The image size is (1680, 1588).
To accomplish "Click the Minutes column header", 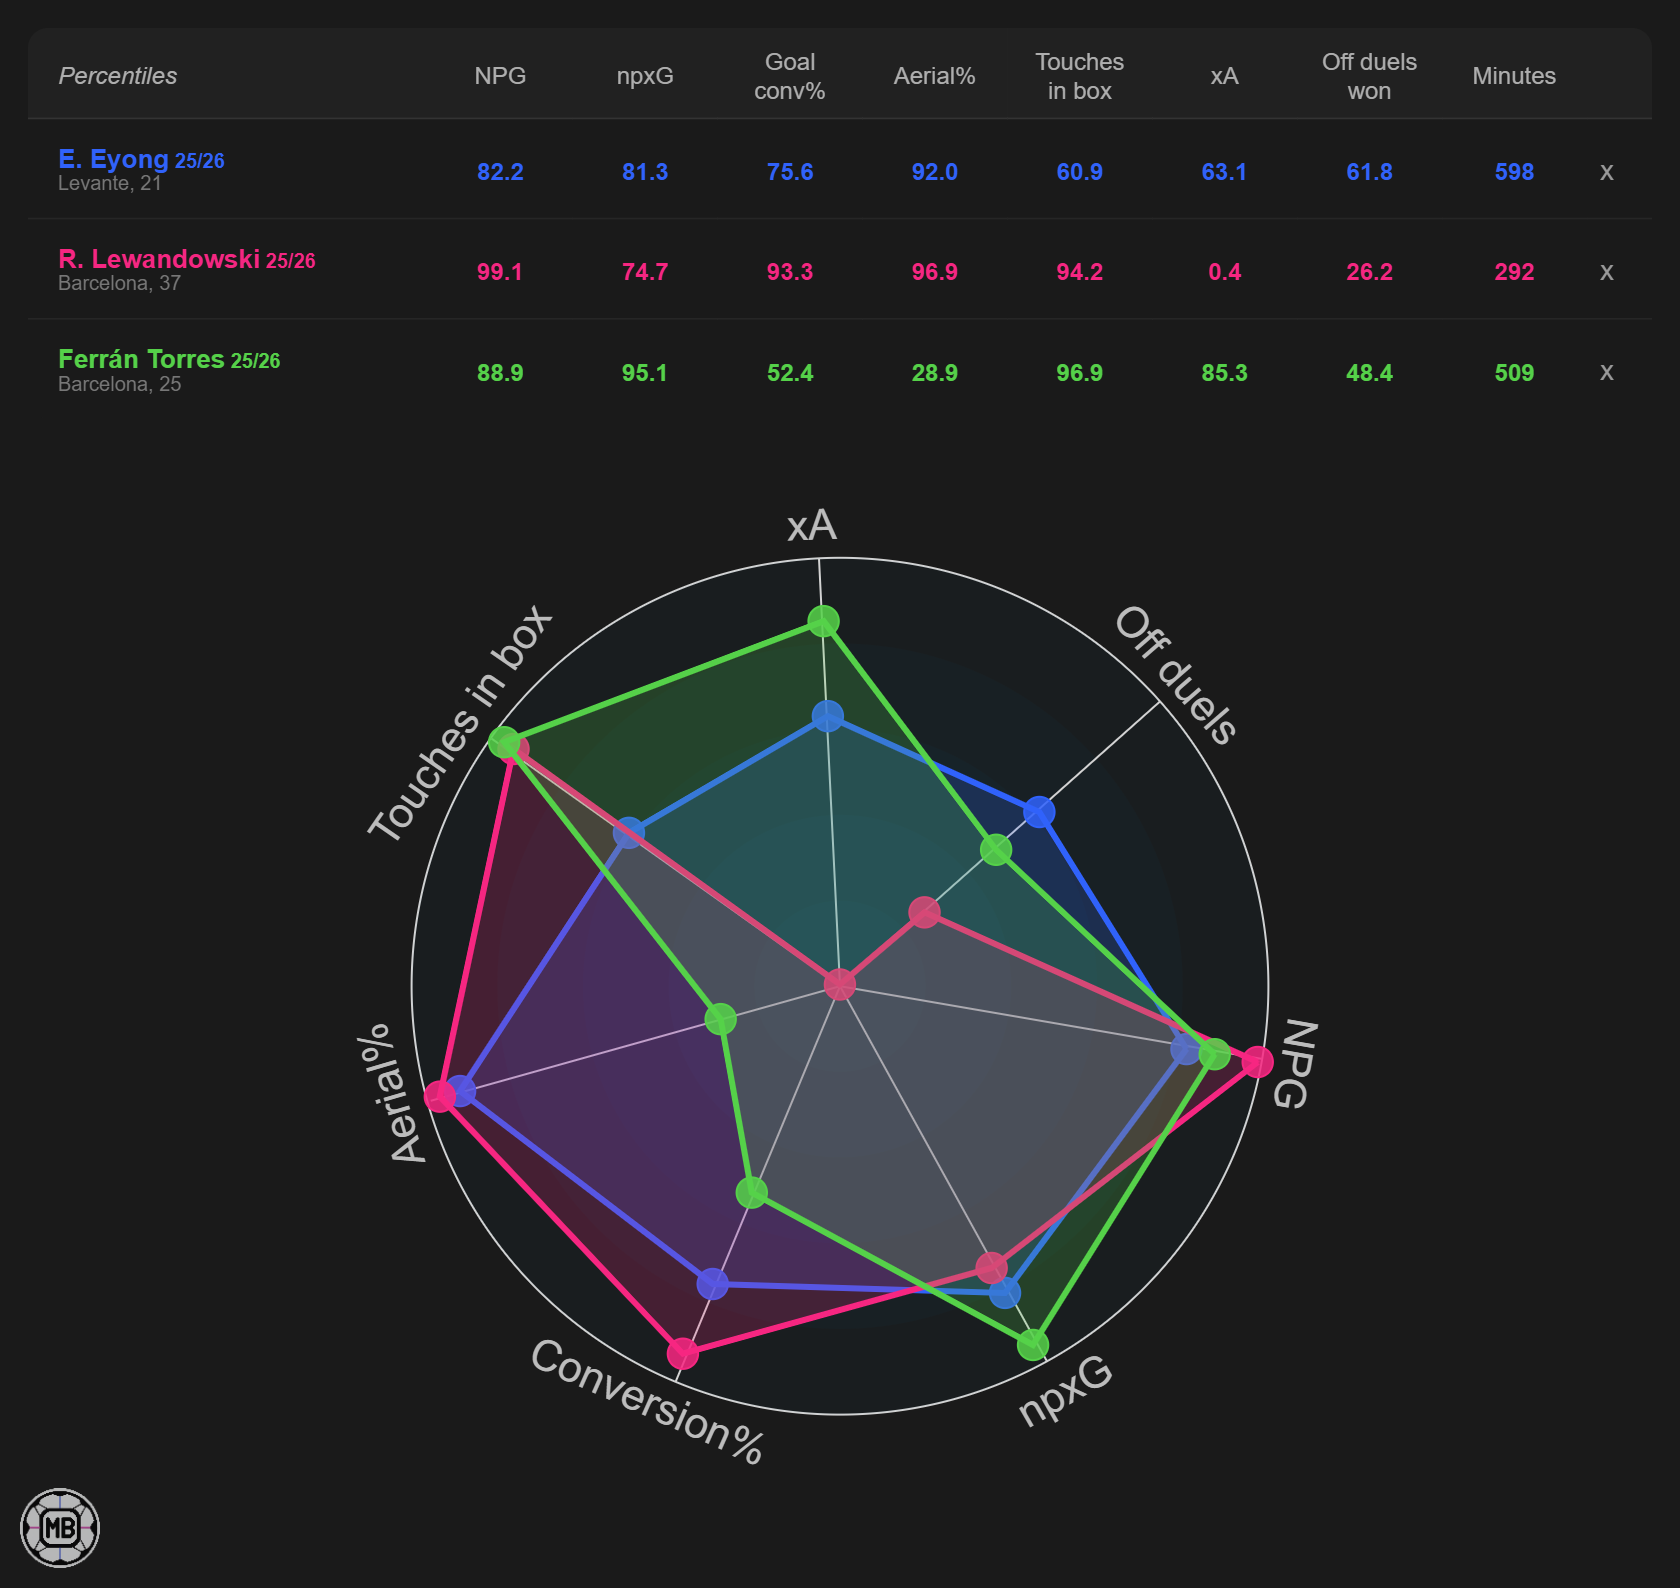I will 1514,76.
